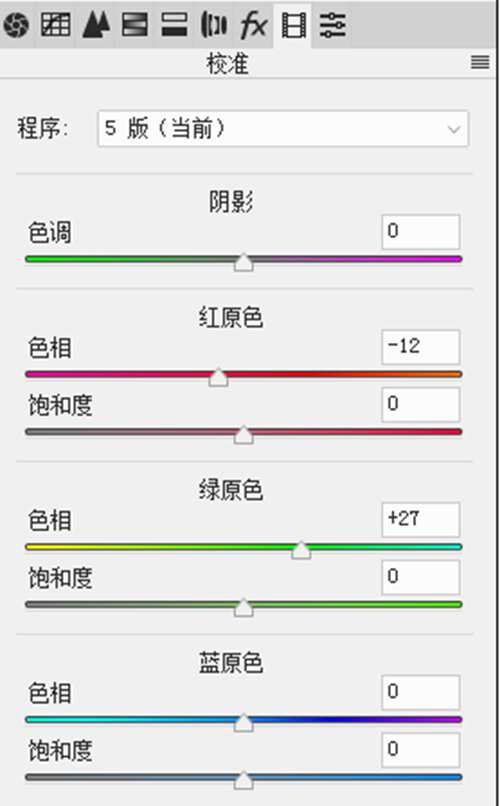The image size is (500, 806).
Task: Click the 蓝原色 饱和度 value field
Action: pyautogui.click(x=420, y=750)
